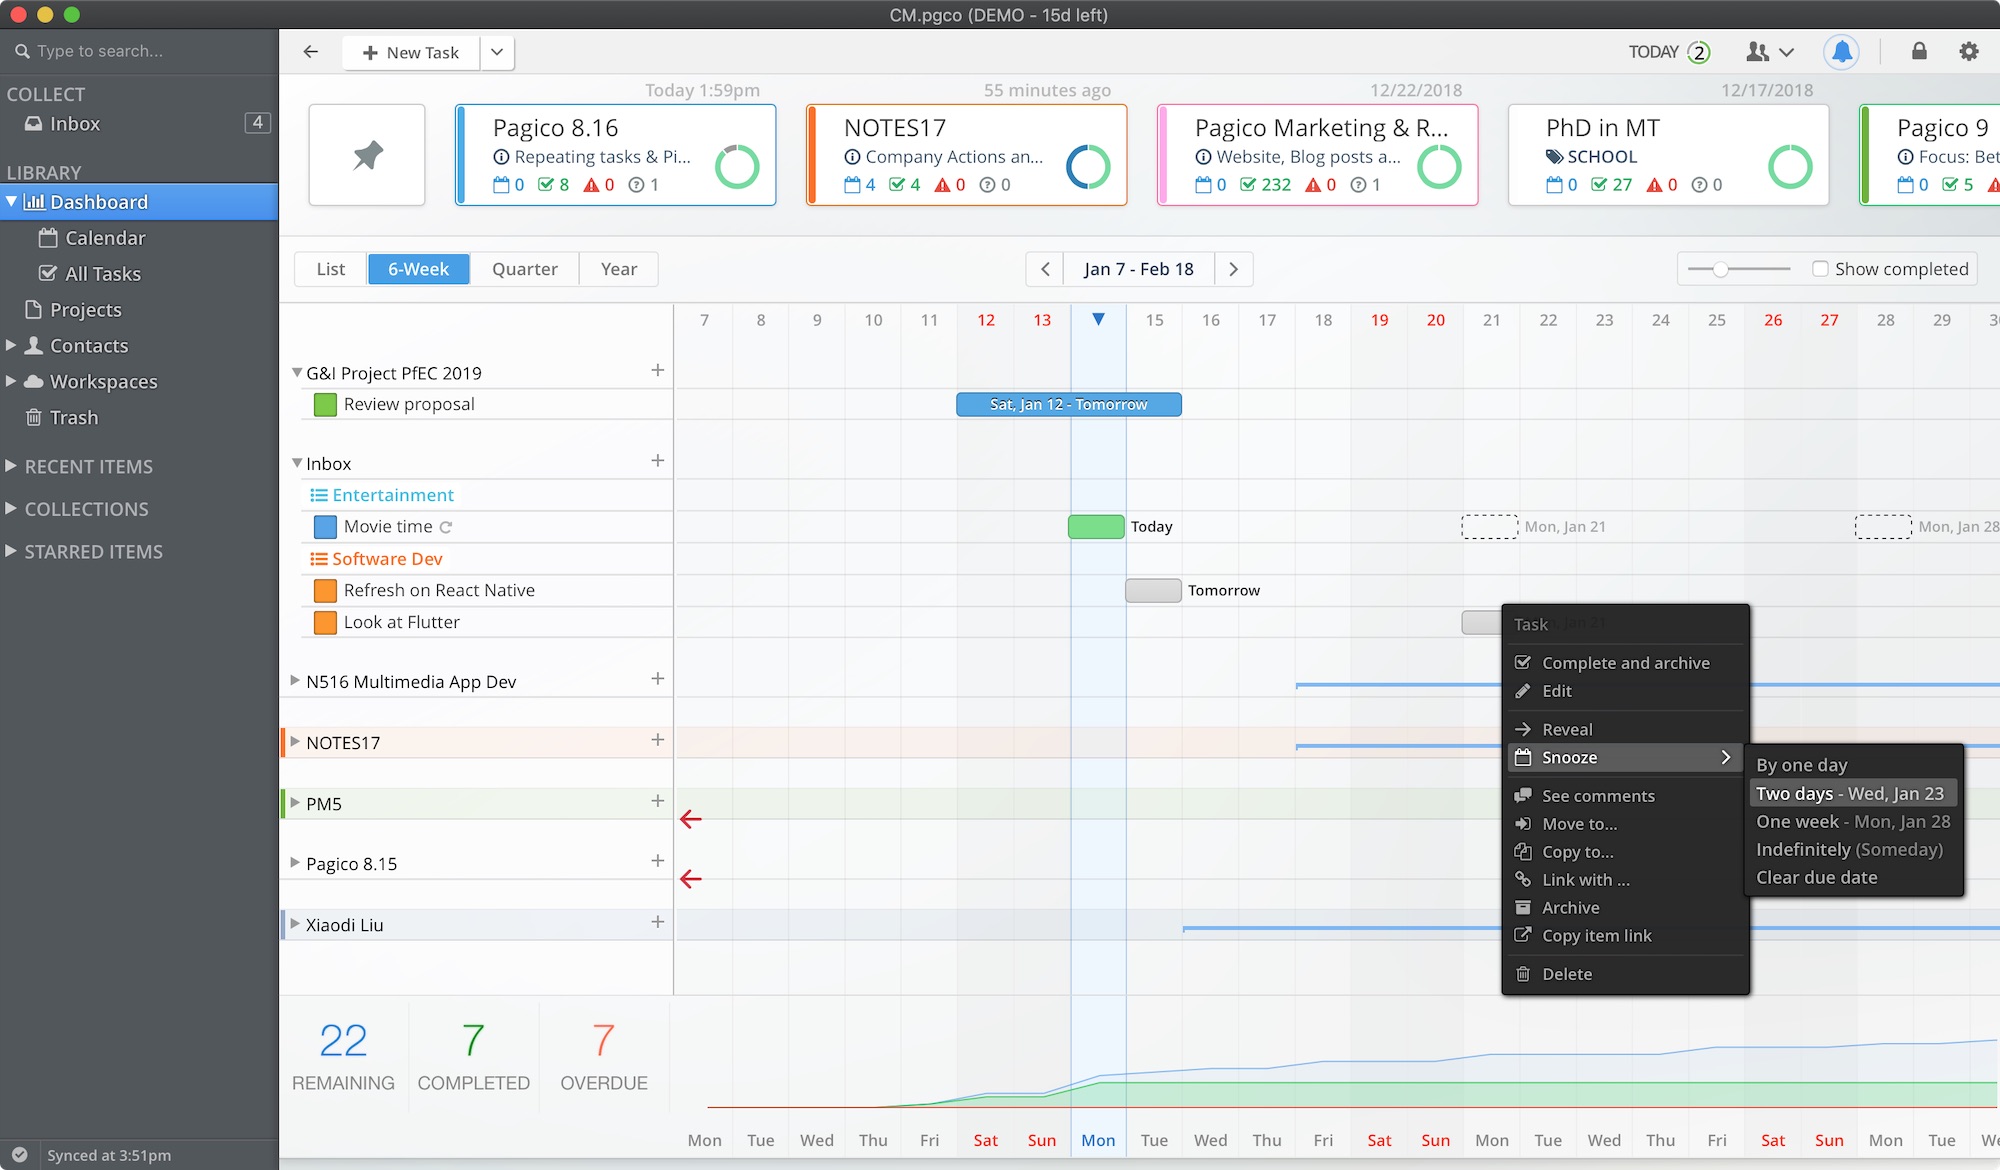Expand the PM5 group
Viewport: 2000px width, 1170px height.
[295, 802]
